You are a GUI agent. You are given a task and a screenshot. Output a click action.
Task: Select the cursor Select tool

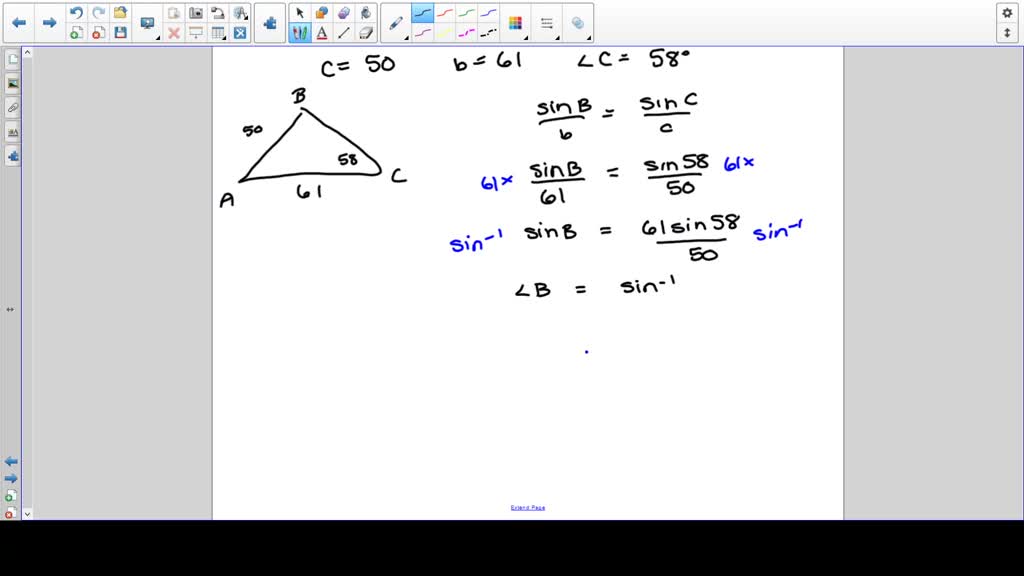coord(300,12)
